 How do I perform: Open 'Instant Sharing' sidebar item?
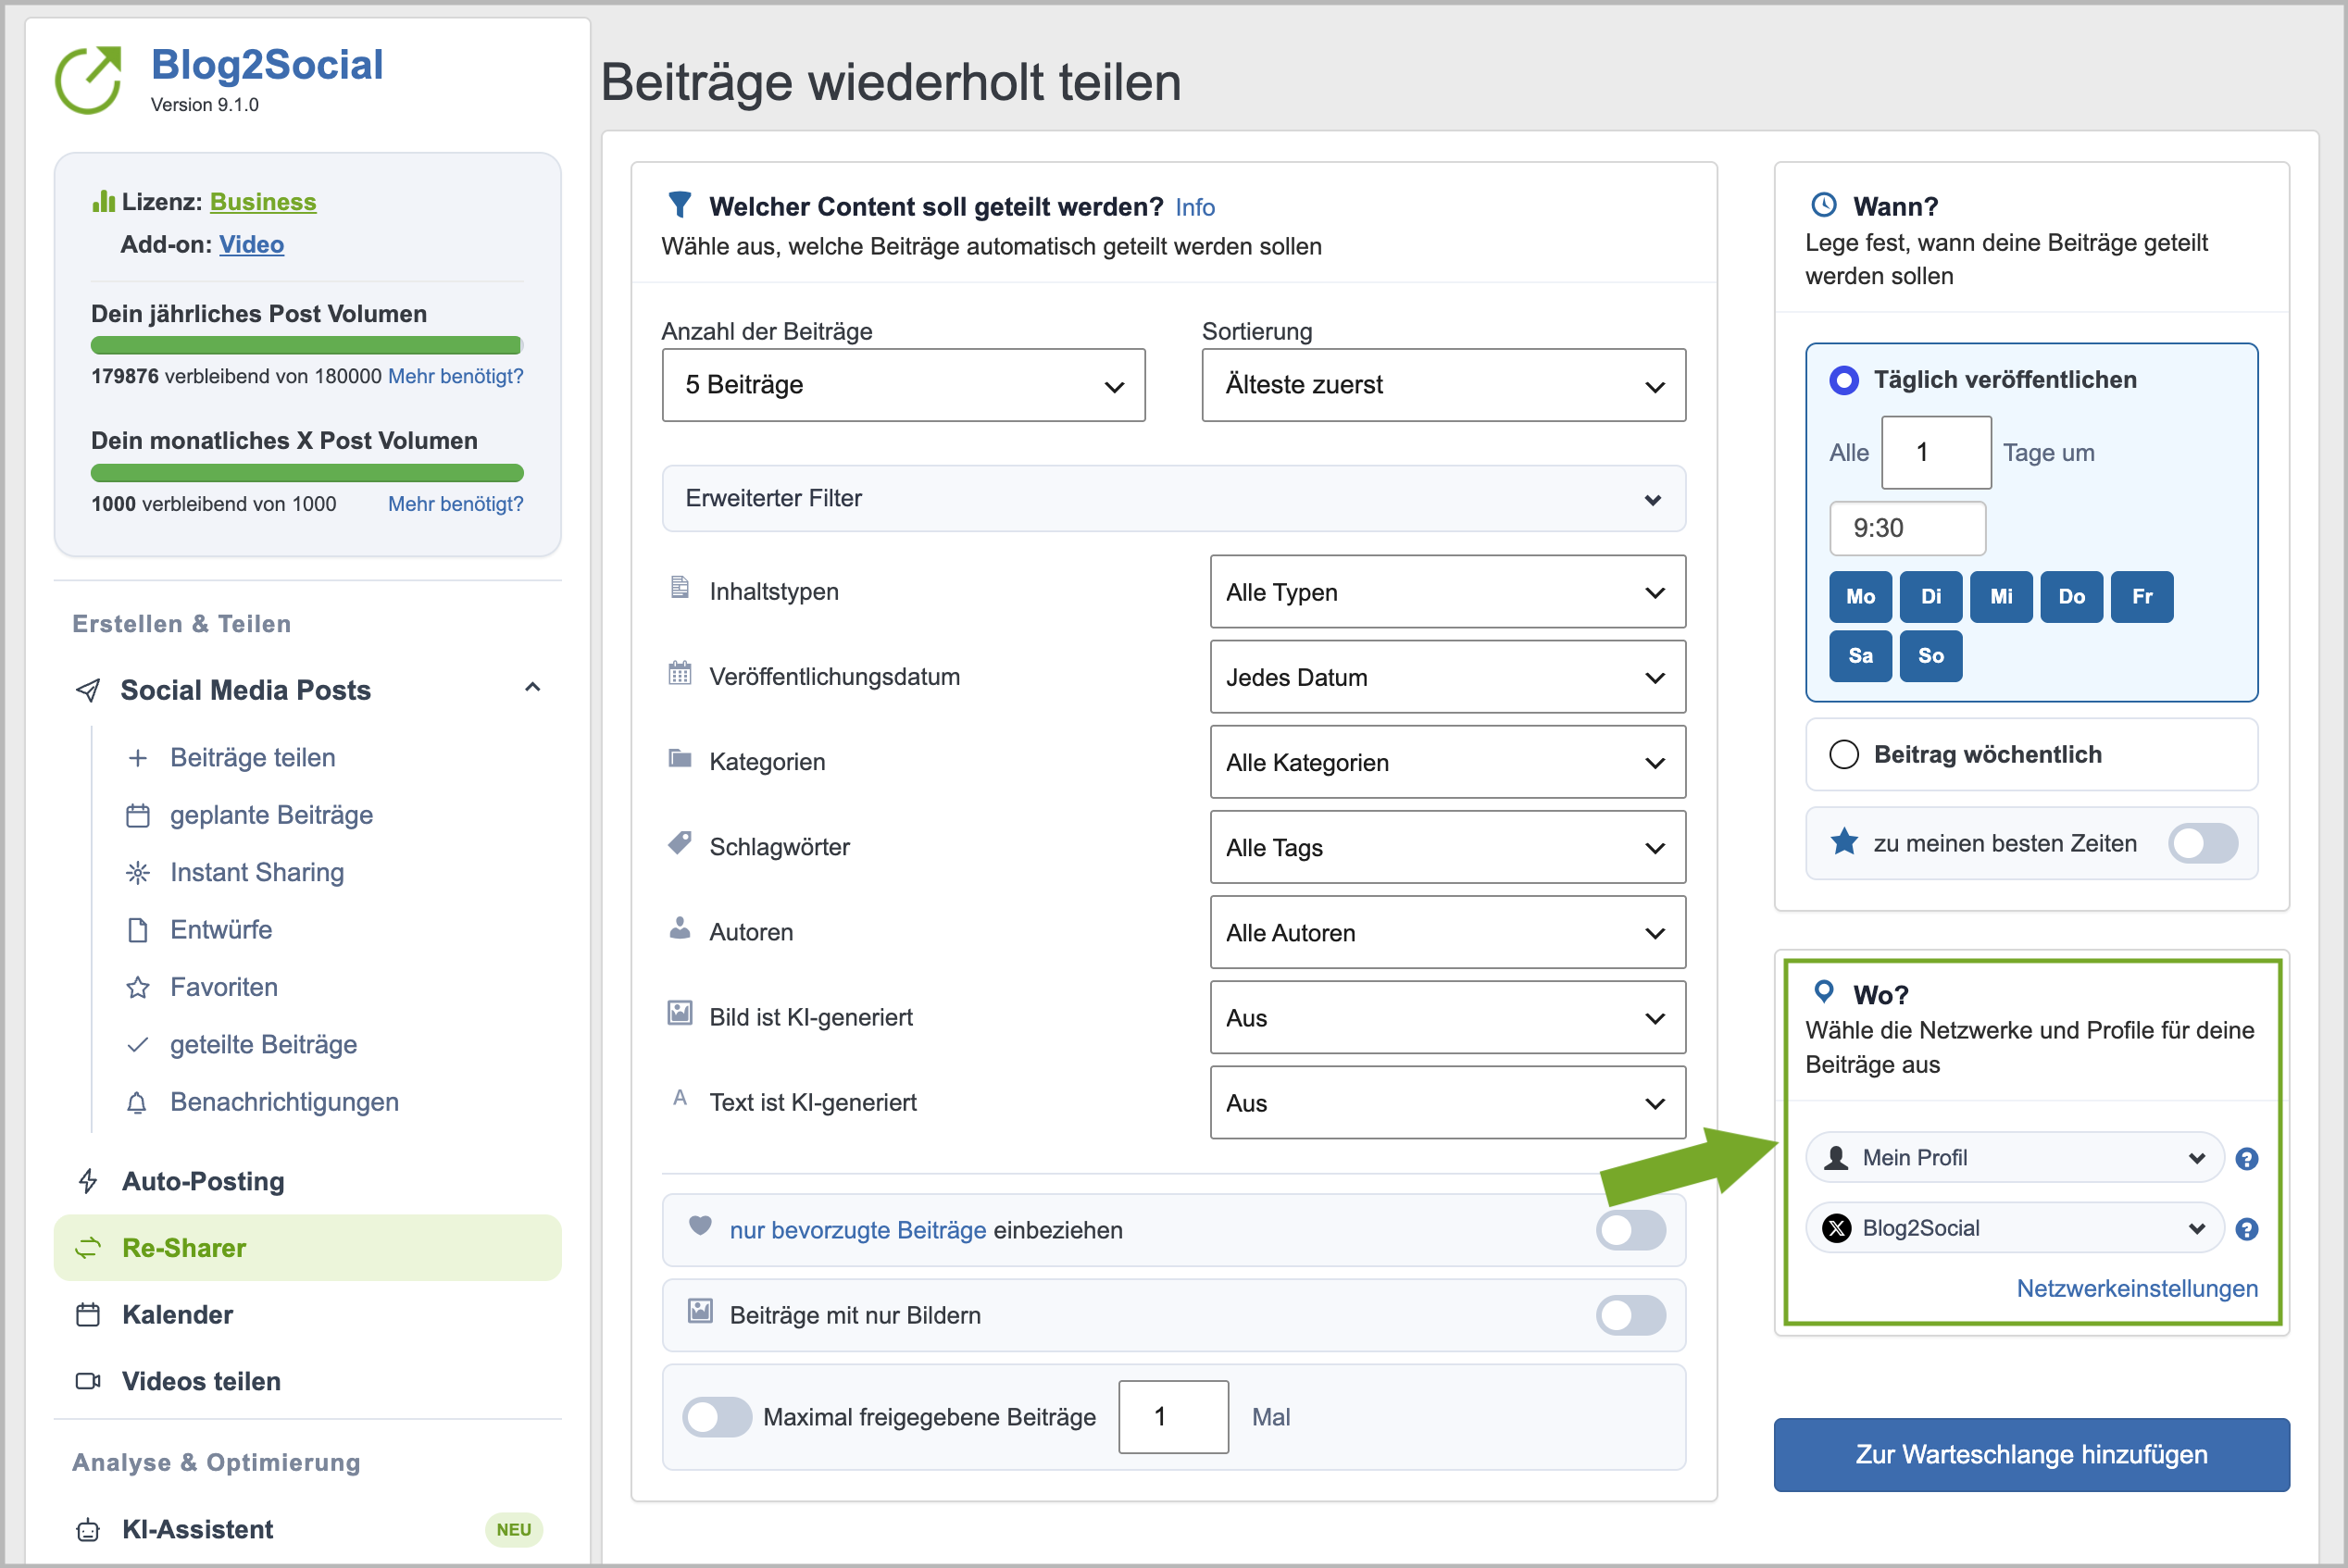pyautogui.click(x=257, y=872)
